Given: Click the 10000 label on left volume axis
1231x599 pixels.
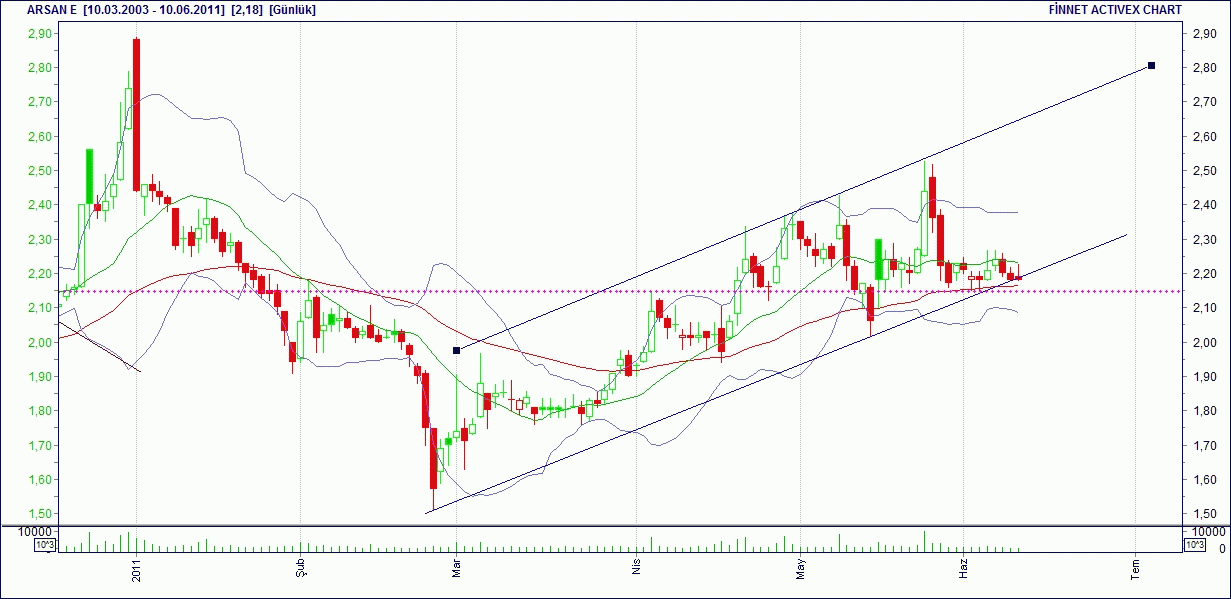Looking at the screenshot, I should (x=36, y=531).
